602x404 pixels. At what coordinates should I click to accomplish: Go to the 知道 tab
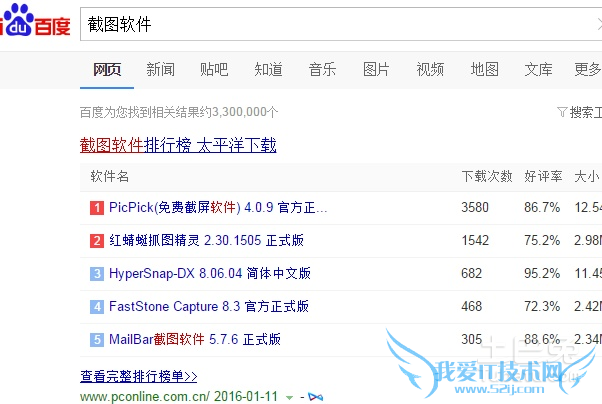[268, 70]
